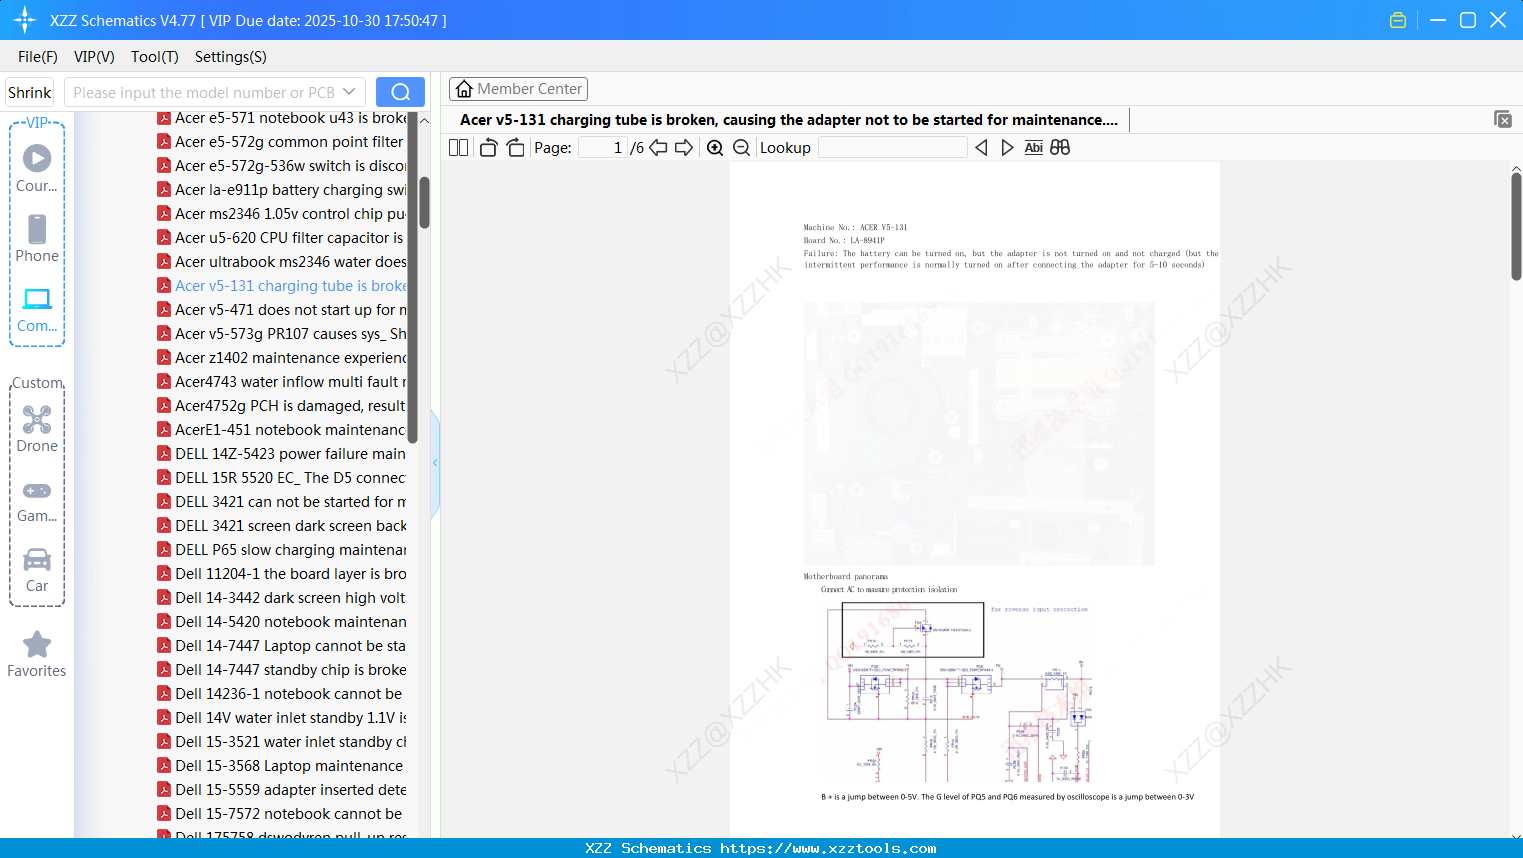Toggle the Abi whole-word match icon
1523x858 pixels.
1034,148
